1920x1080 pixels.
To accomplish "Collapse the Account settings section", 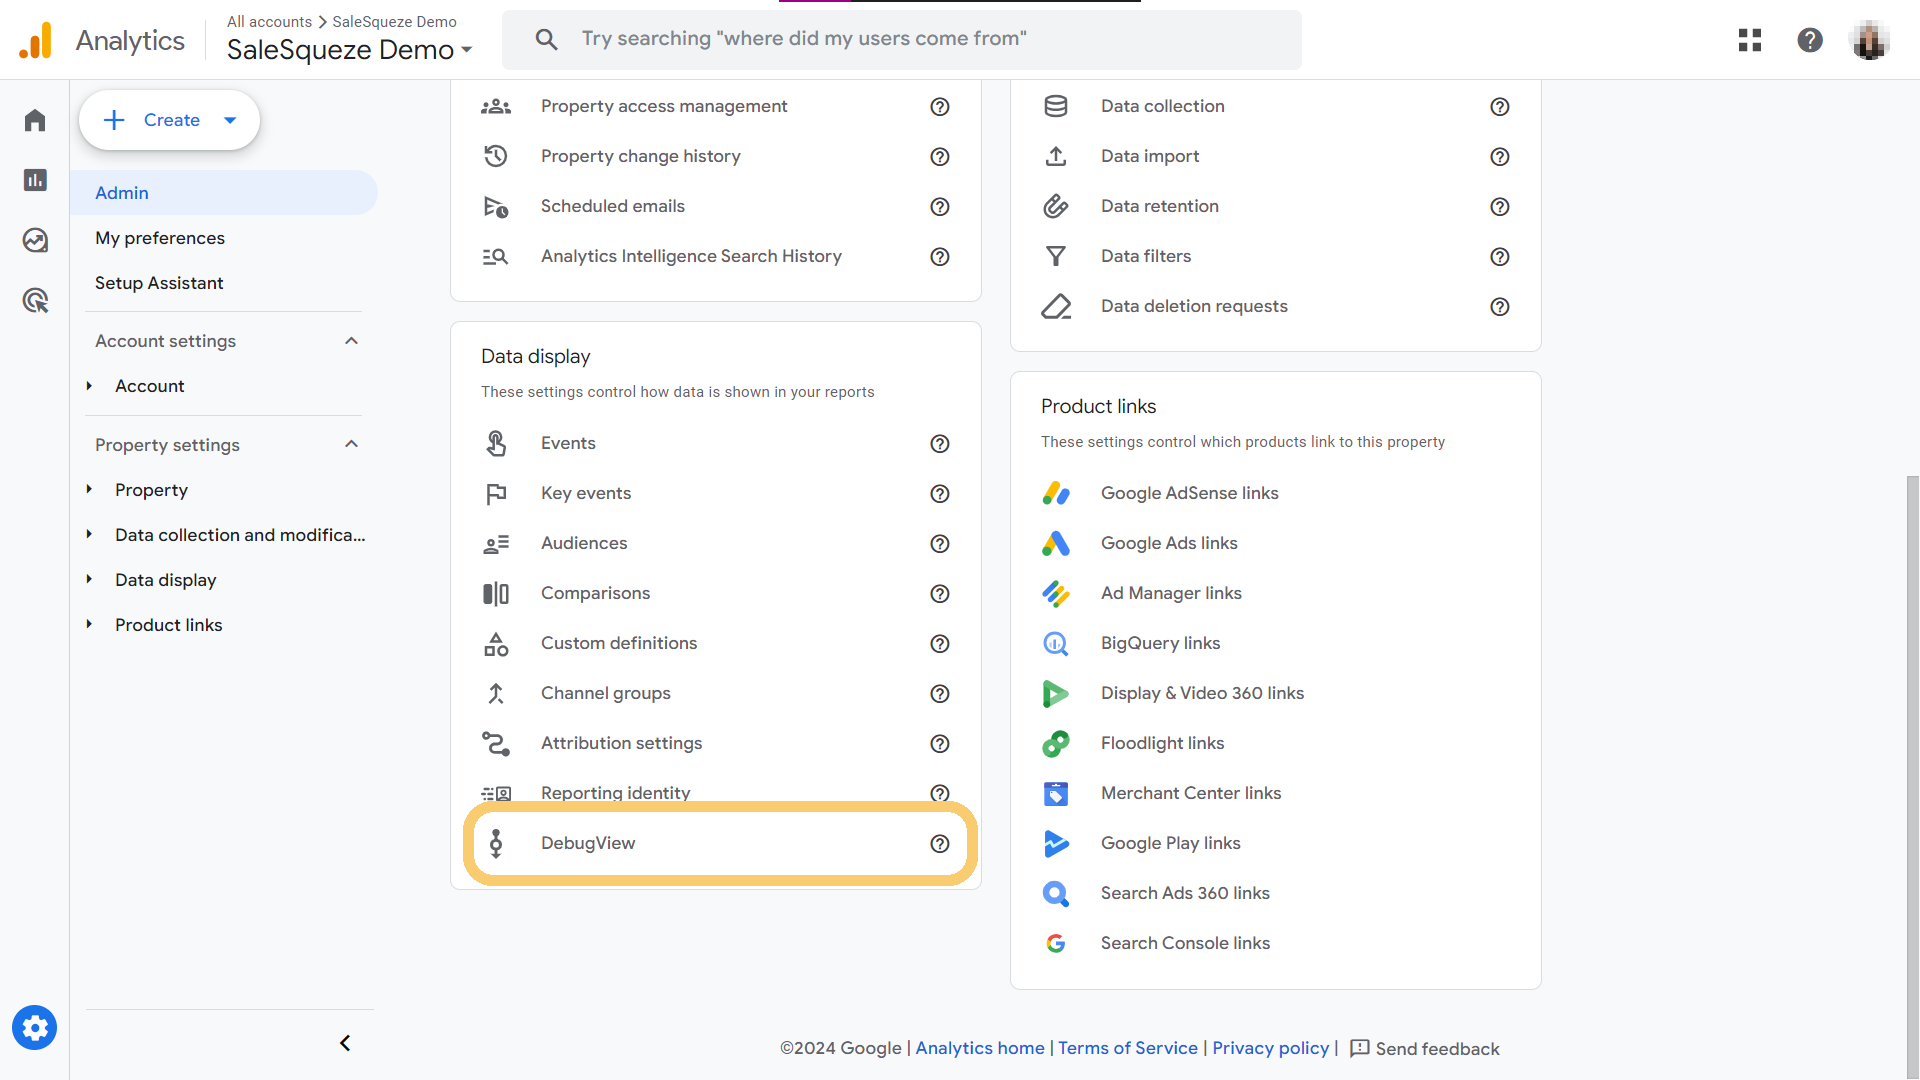I will pos(351,341).
